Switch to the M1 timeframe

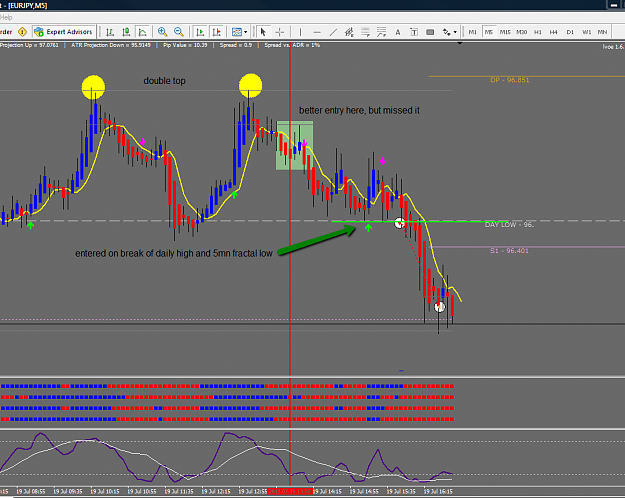[472, 32]
